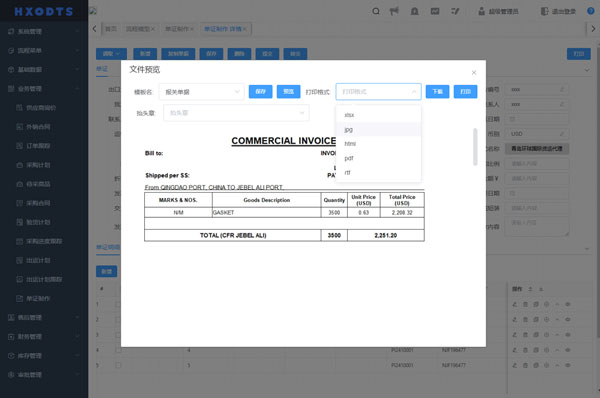Open the megaphone announcements icon
The image size is (600, 398).
pos(394,11)
